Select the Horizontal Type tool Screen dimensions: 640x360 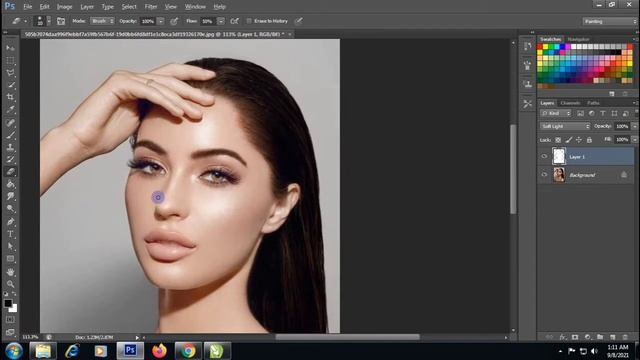coord(10,234)
